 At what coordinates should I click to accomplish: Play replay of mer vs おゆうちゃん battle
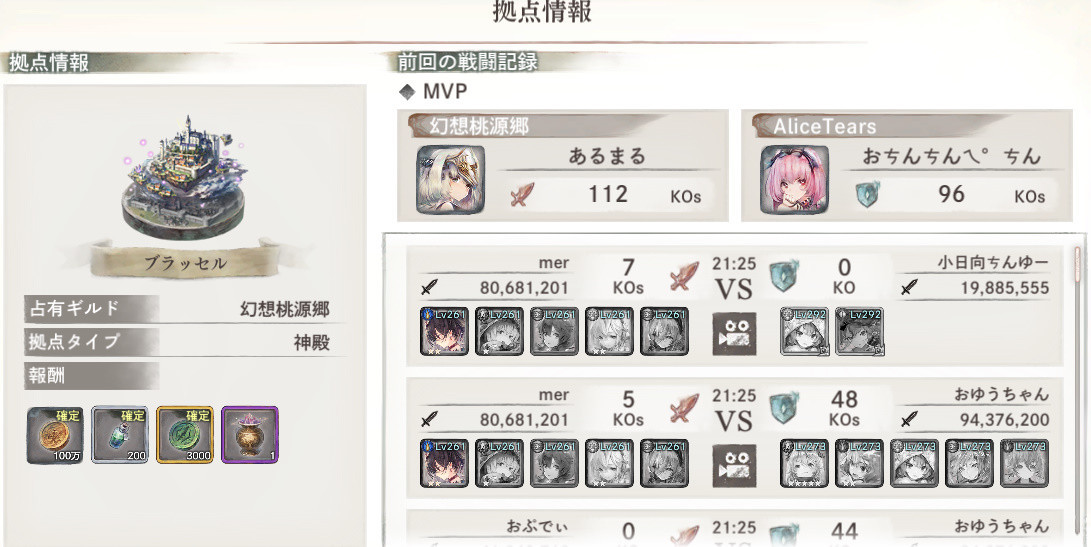click(734, 466)
